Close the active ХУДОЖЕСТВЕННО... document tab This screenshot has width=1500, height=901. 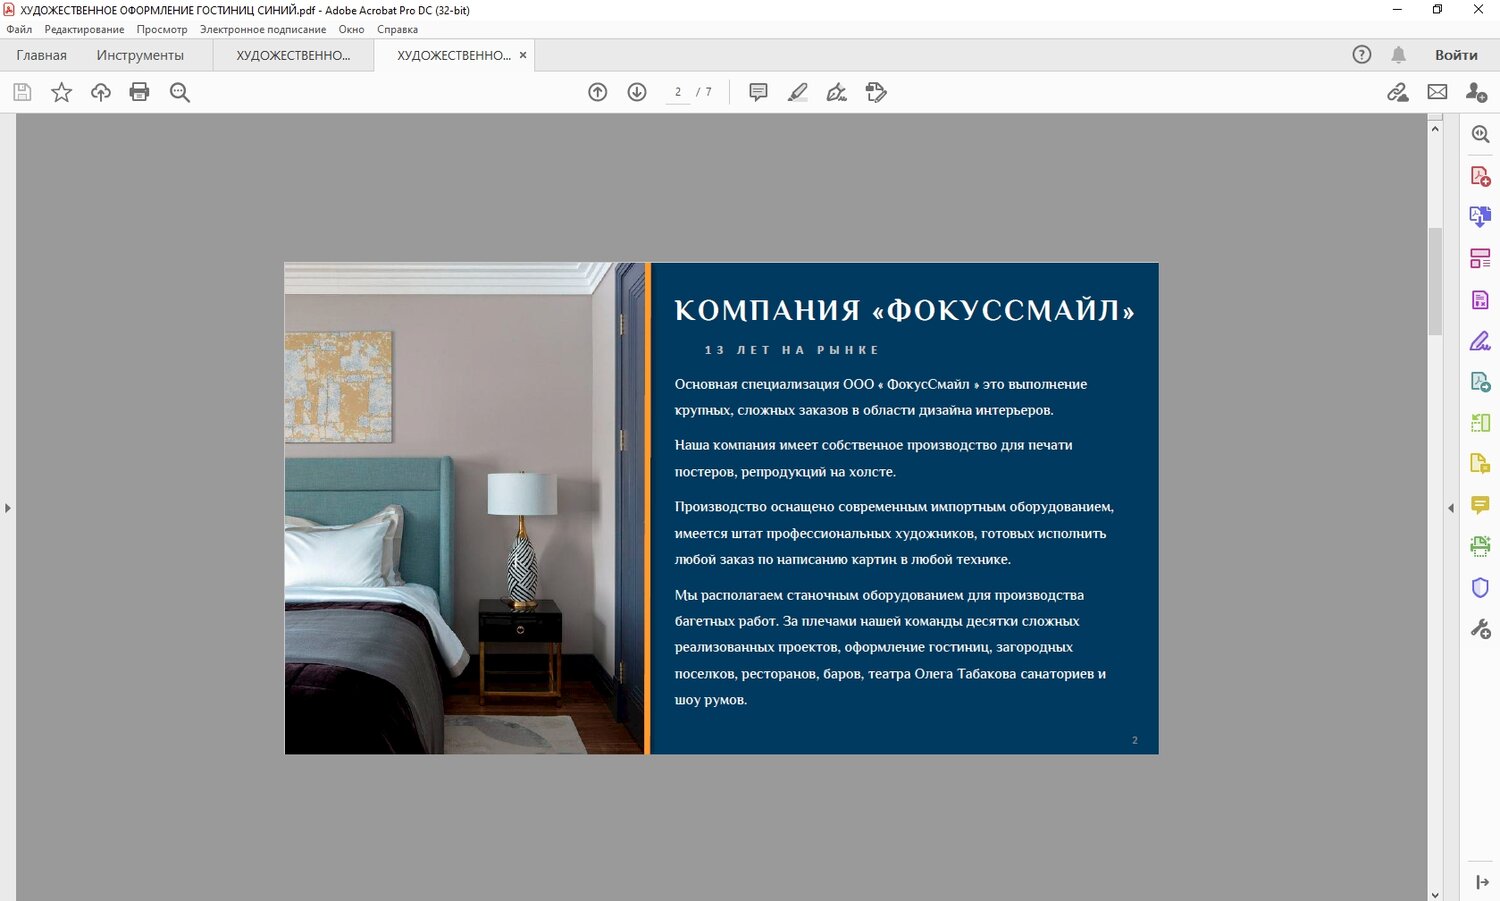pos(523,55)
